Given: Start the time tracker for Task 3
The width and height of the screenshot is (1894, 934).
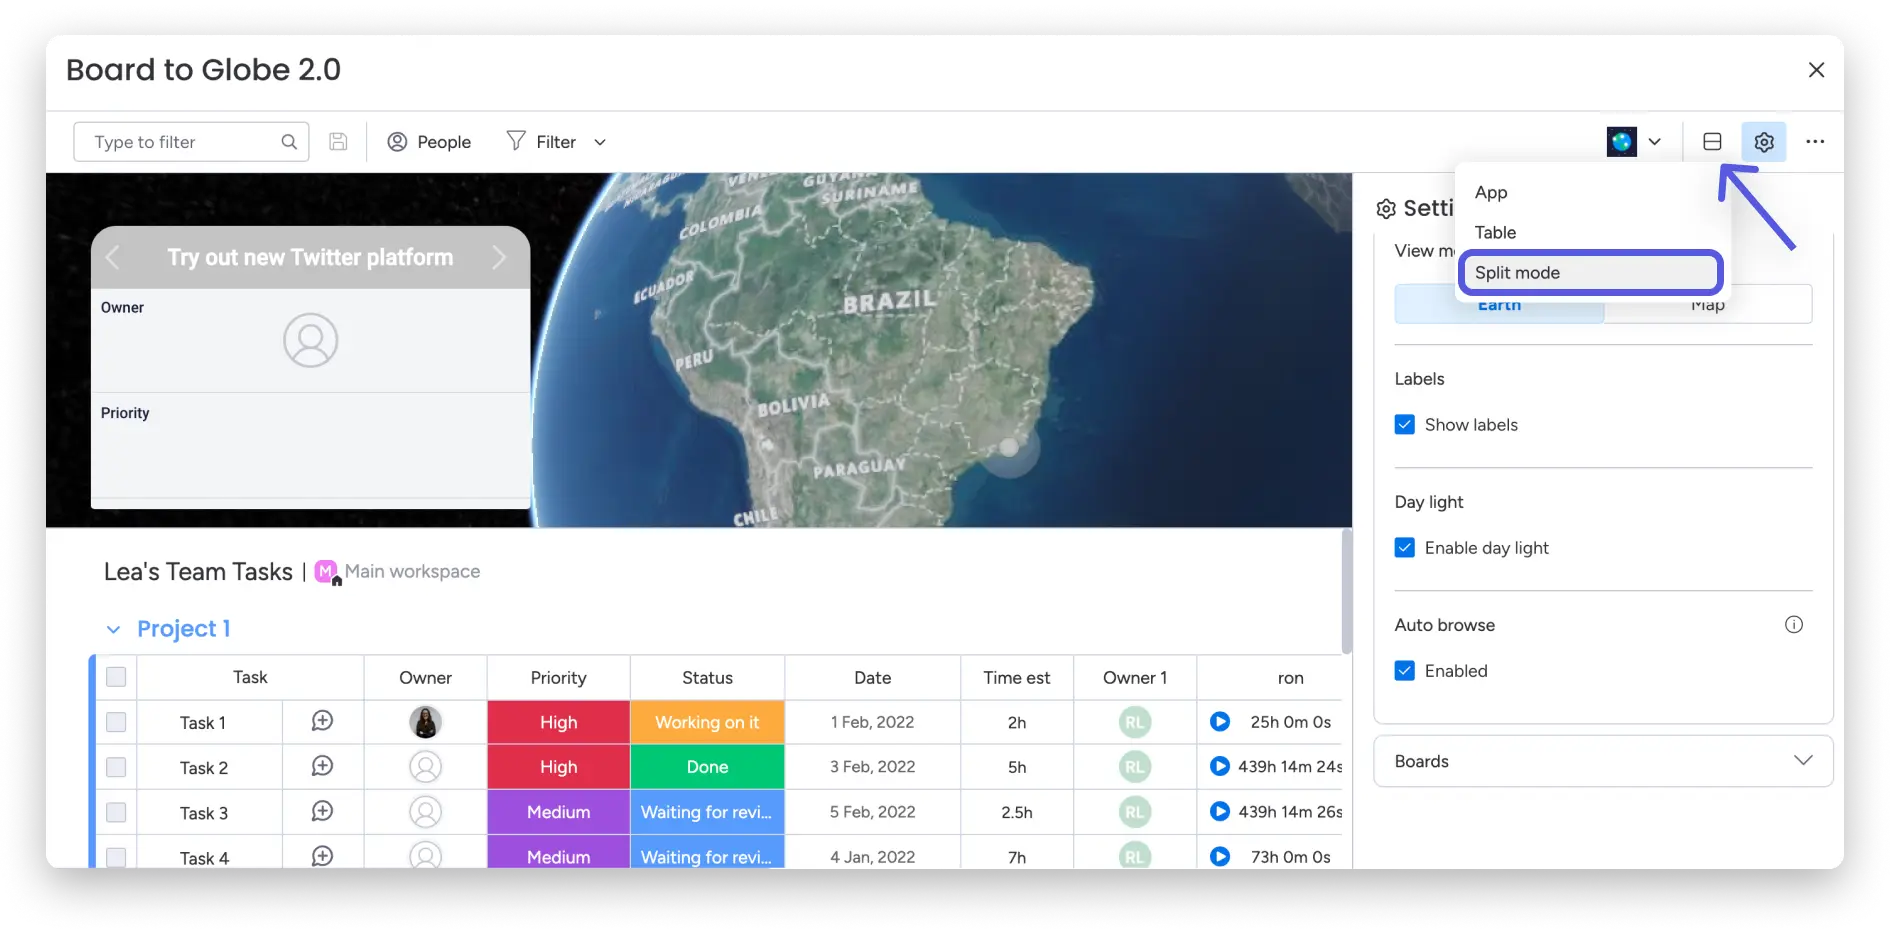Looking at the screenshot, I should 1220,811.
